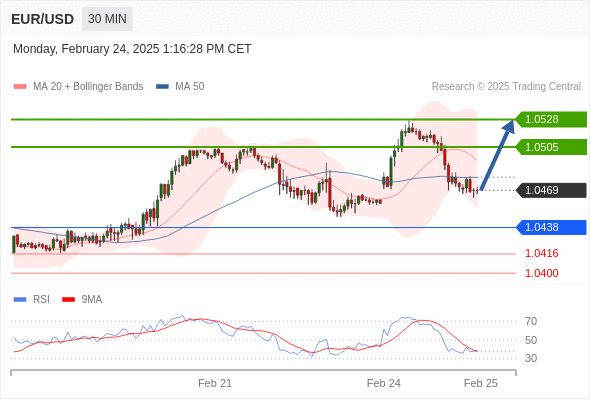Click the EUR/USD pair title
This screenshot has height=400, width=590.
[x=43, y=19]
